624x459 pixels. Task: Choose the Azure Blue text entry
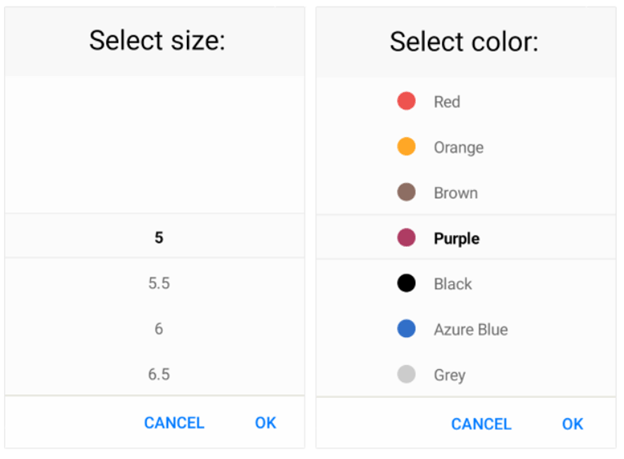pyautogui.click(x=470, y=330)
